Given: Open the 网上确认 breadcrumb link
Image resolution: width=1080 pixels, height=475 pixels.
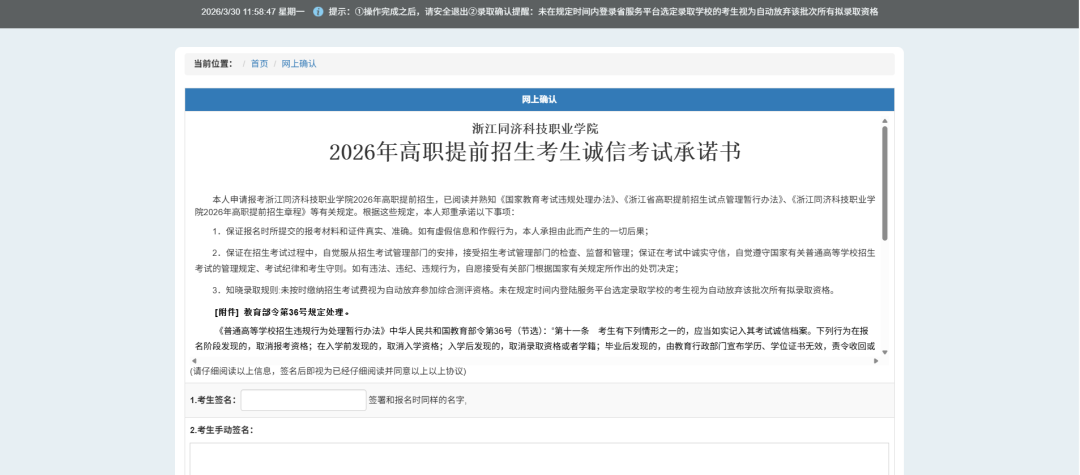Looking at the screenshot, I should [298, 64].
